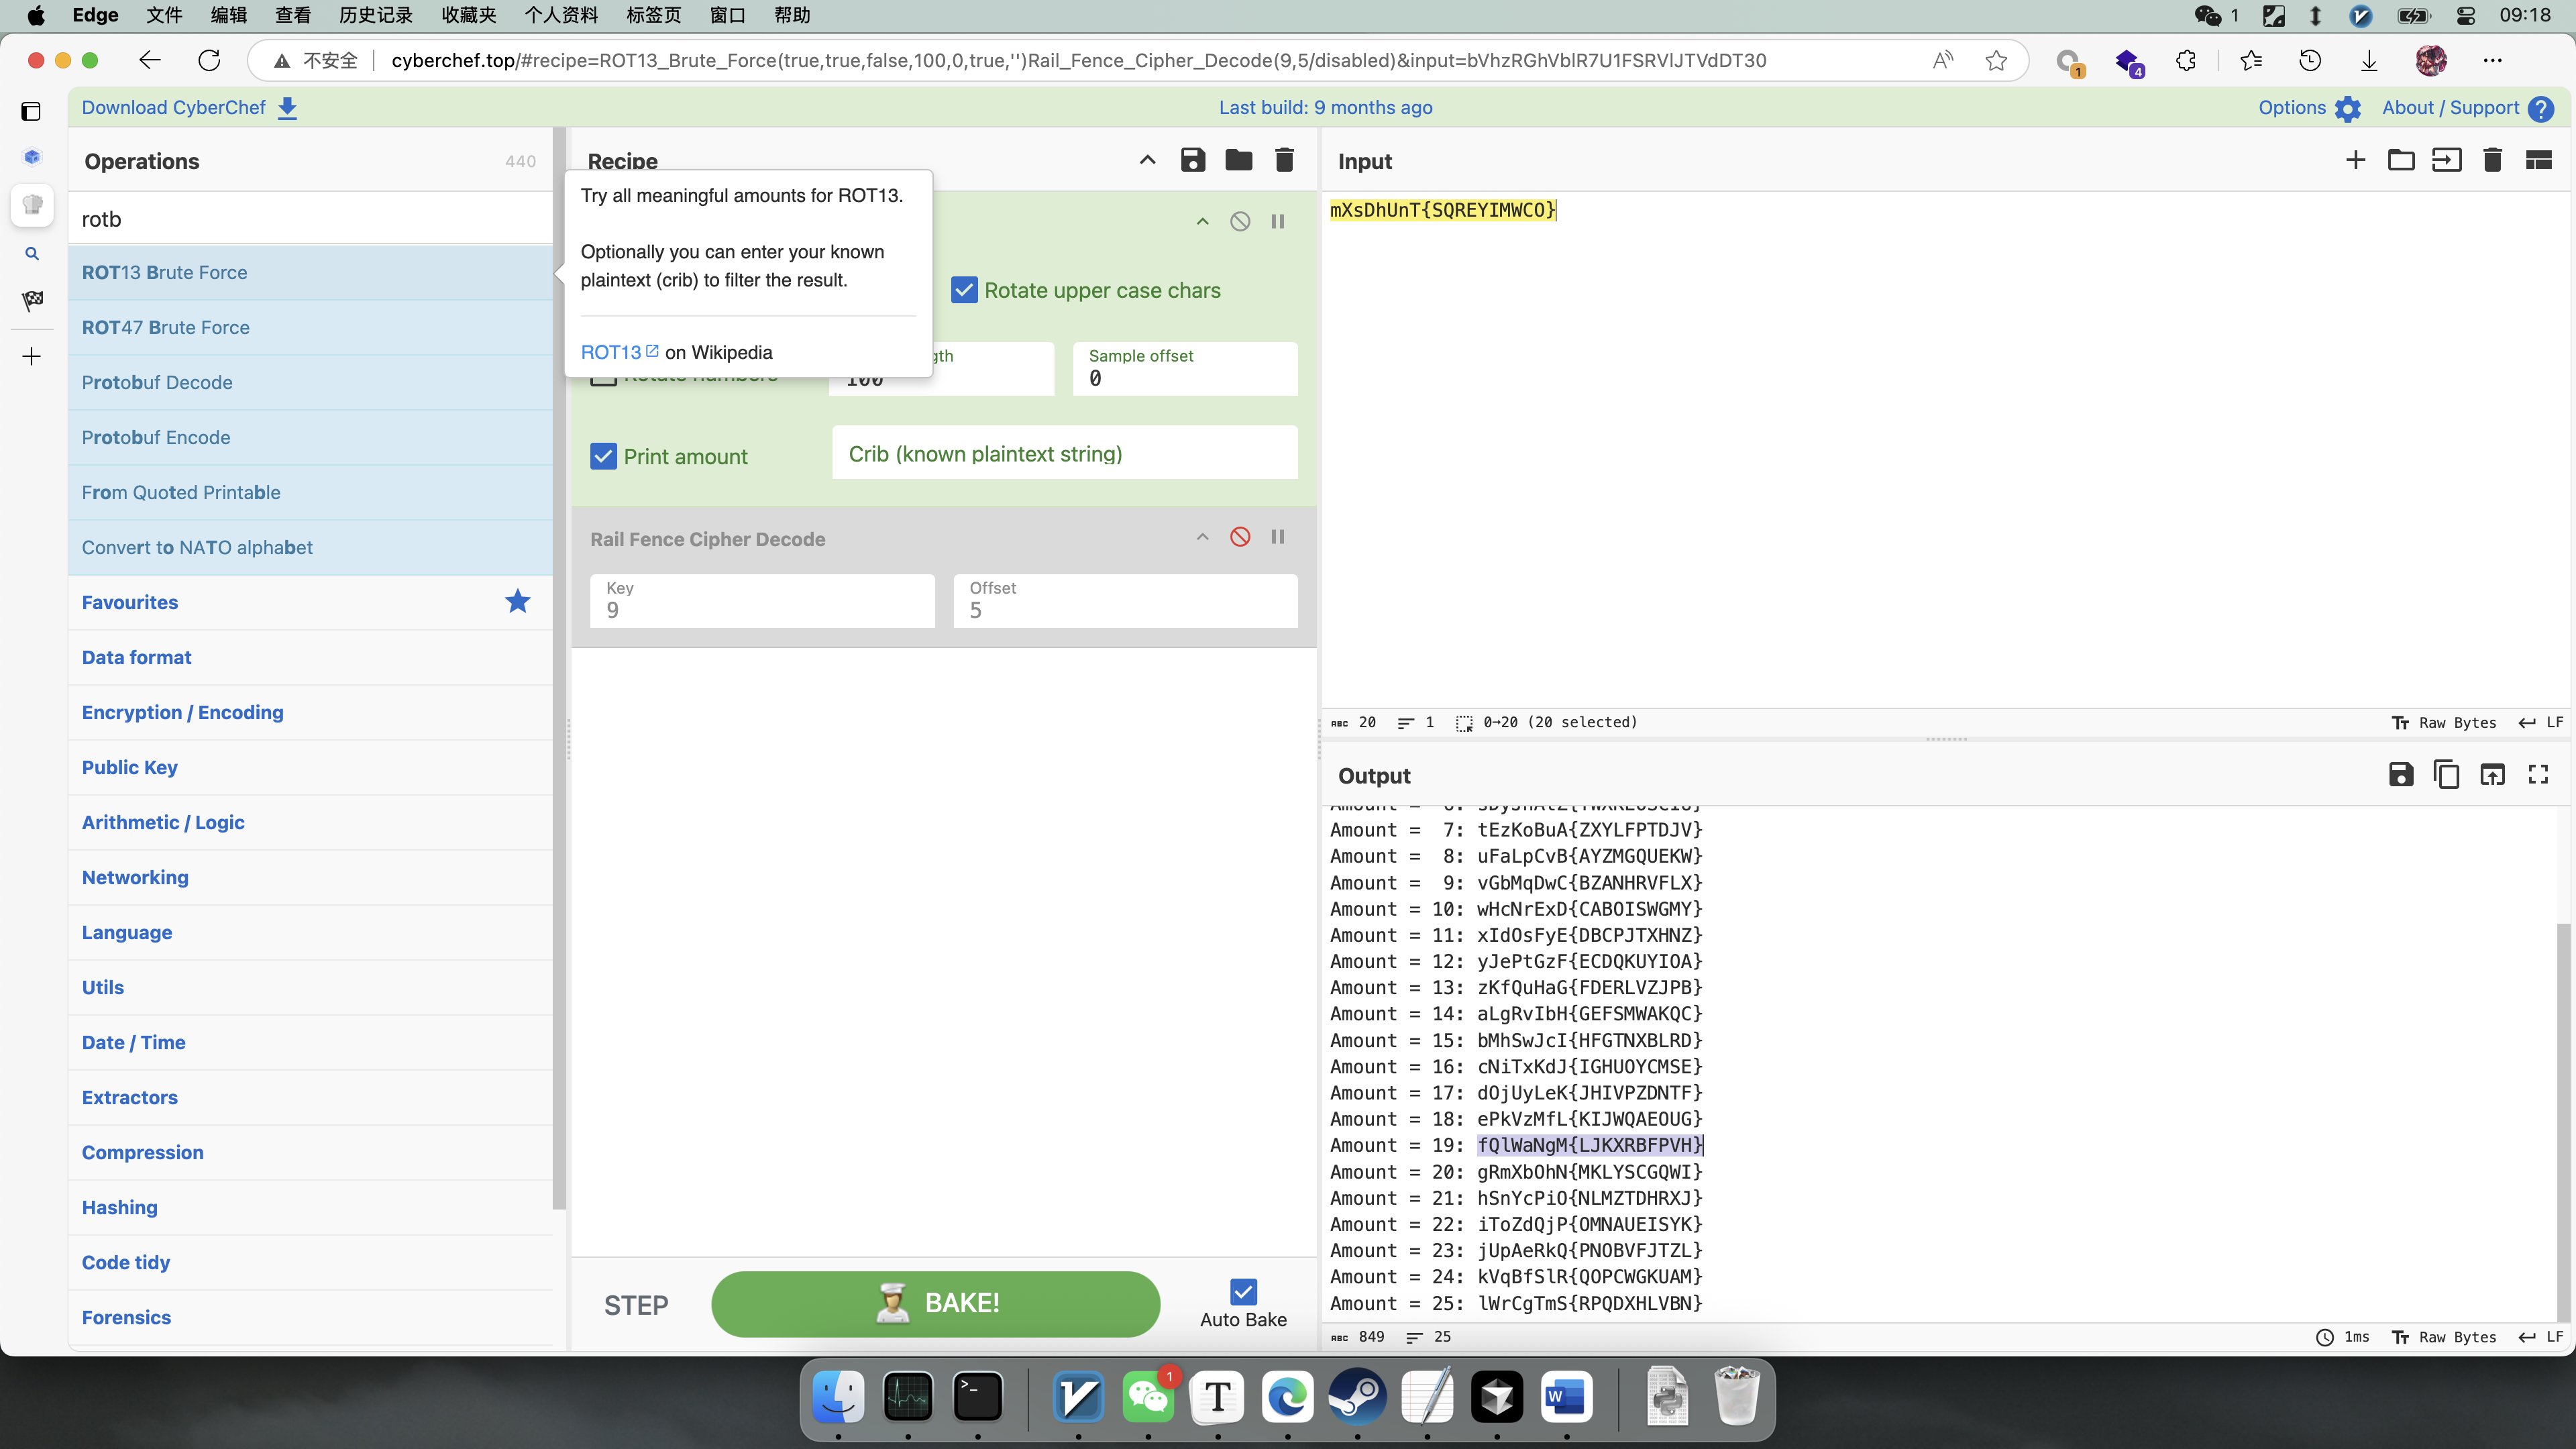Open About / Support
2576x1449 pixels.
(2468, 108)
